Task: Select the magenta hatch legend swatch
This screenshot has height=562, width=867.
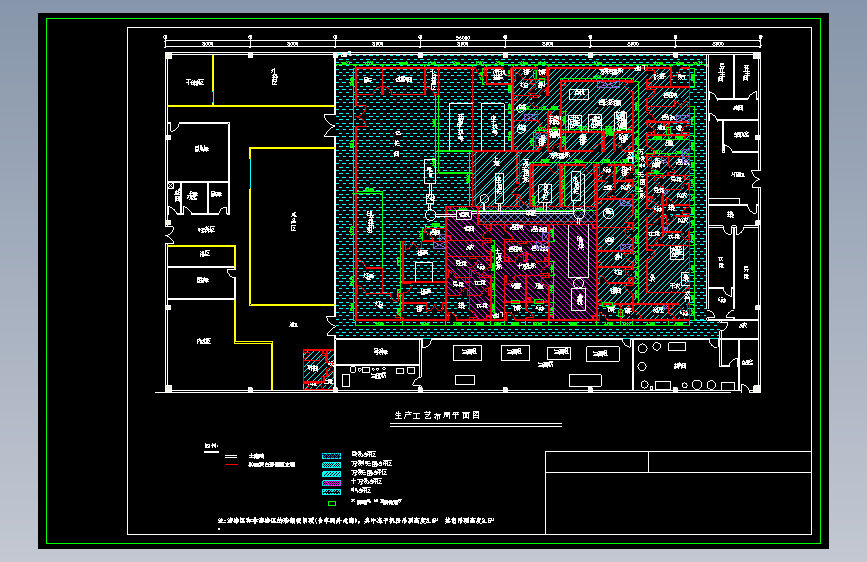Action: 331,482
